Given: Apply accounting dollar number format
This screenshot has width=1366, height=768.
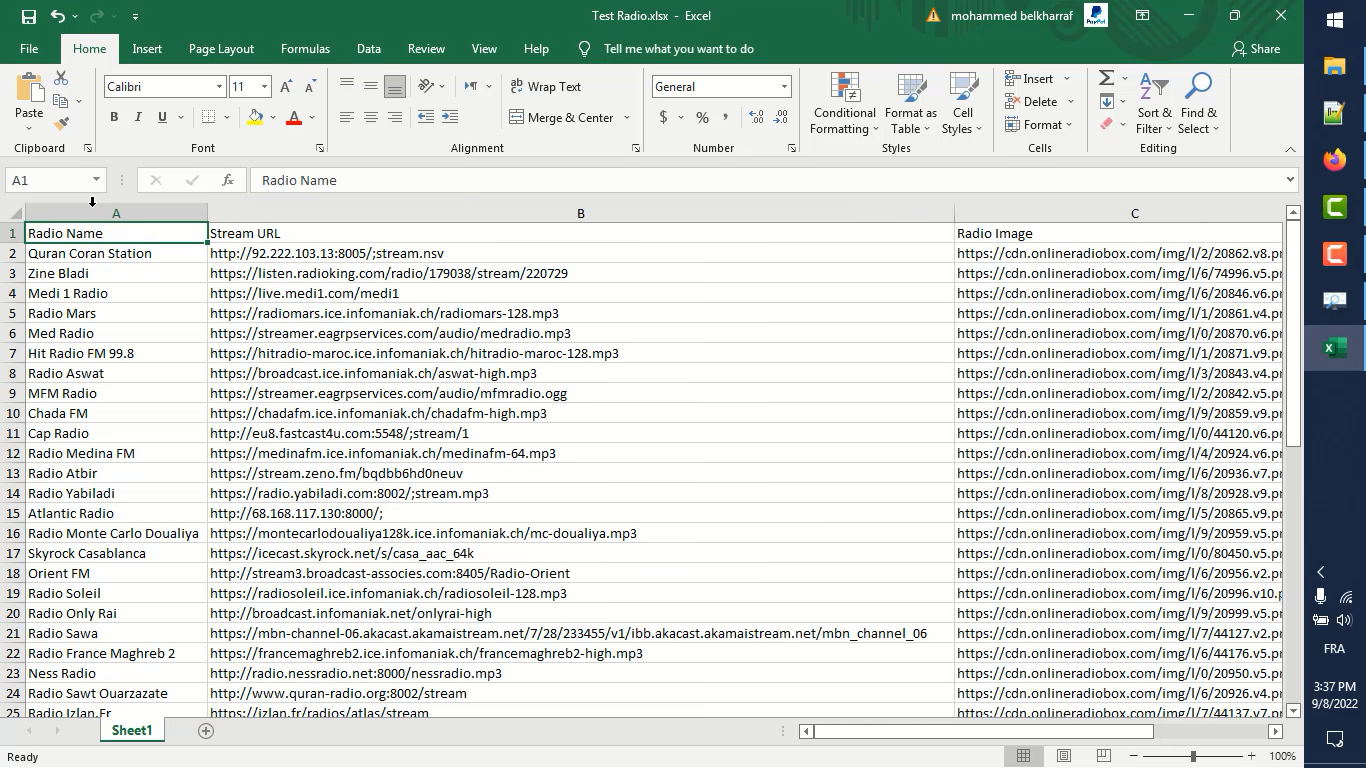Looking at the screenshot, I should [663, 117].
